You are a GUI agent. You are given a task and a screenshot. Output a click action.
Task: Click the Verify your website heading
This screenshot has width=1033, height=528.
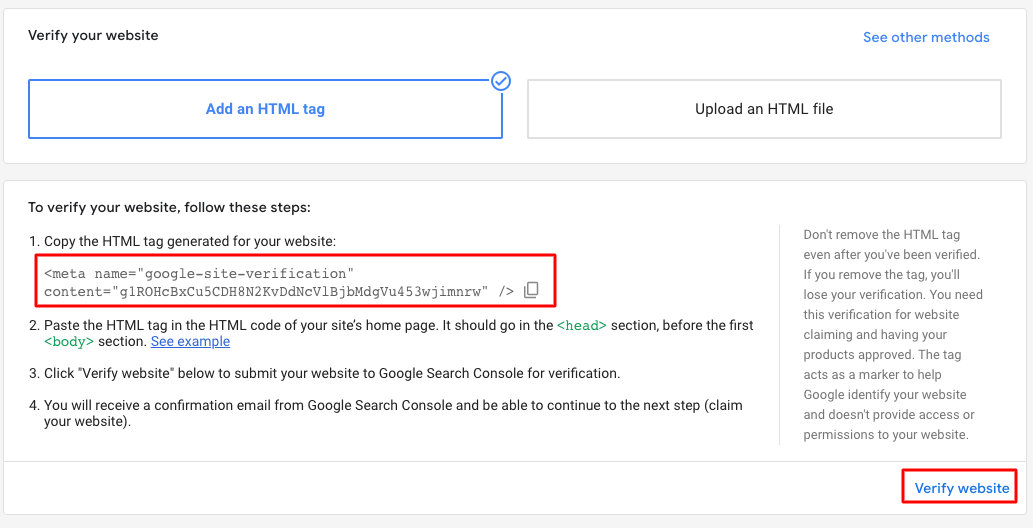(x=93, y=35)
